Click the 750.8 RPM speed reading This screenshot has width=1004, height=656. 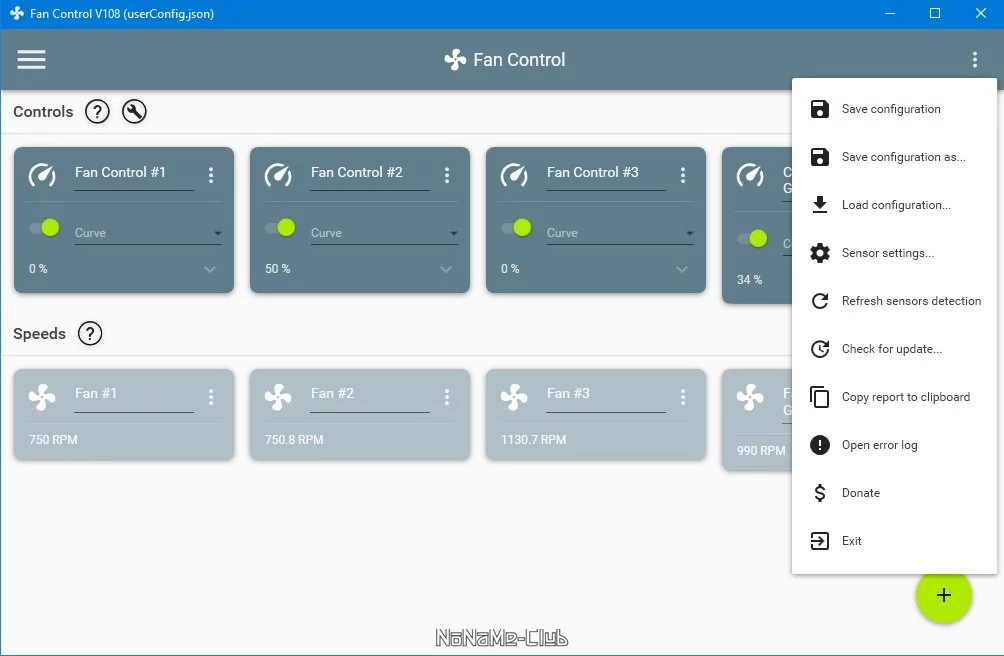294,440
